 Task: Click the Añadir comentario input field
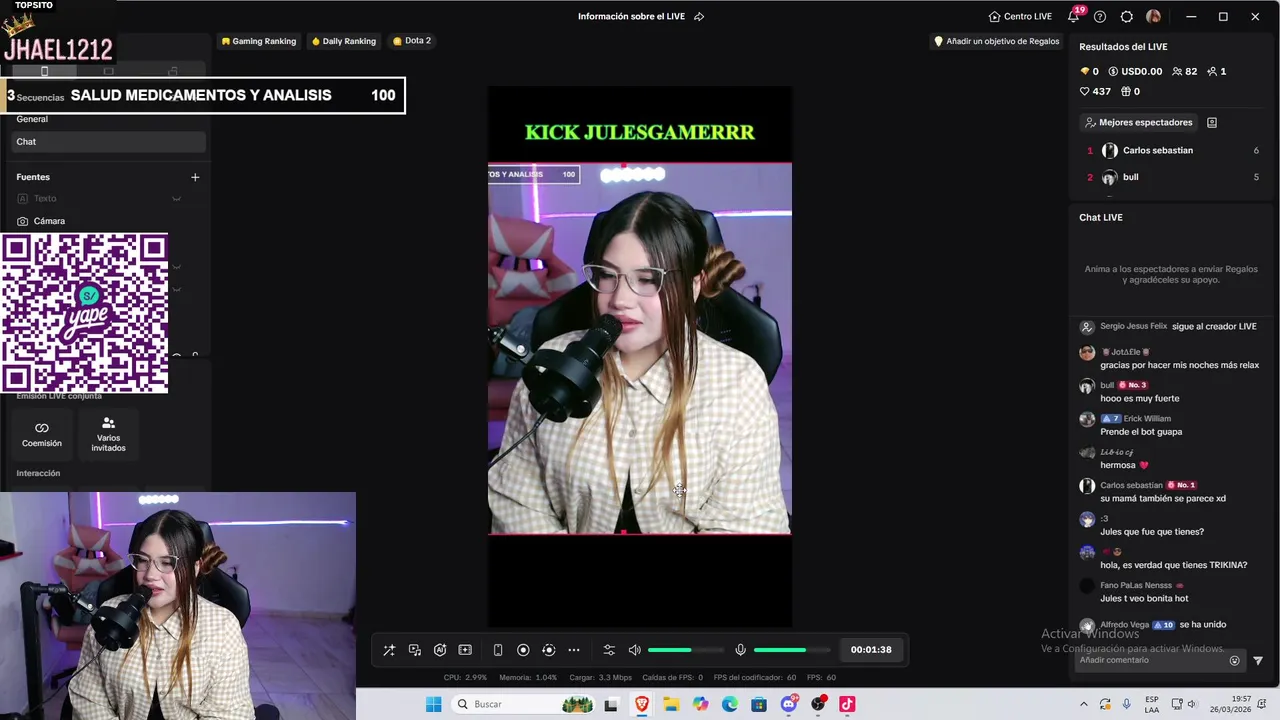(x=1150, y=660)
